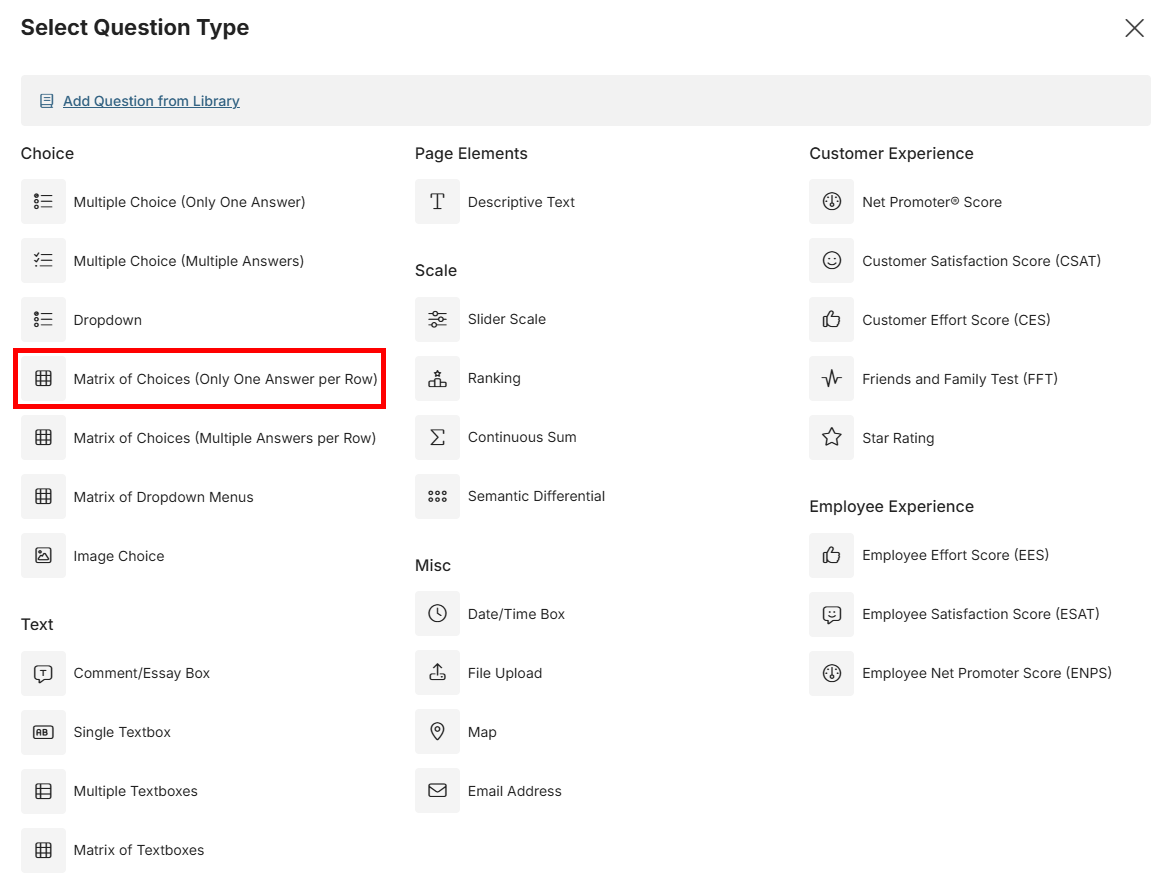Click the Multiple Choice (Multiple Answers) checklist icon
Image resolution: width=1156 pixels, height=896 pixels.
click(43, 260)
